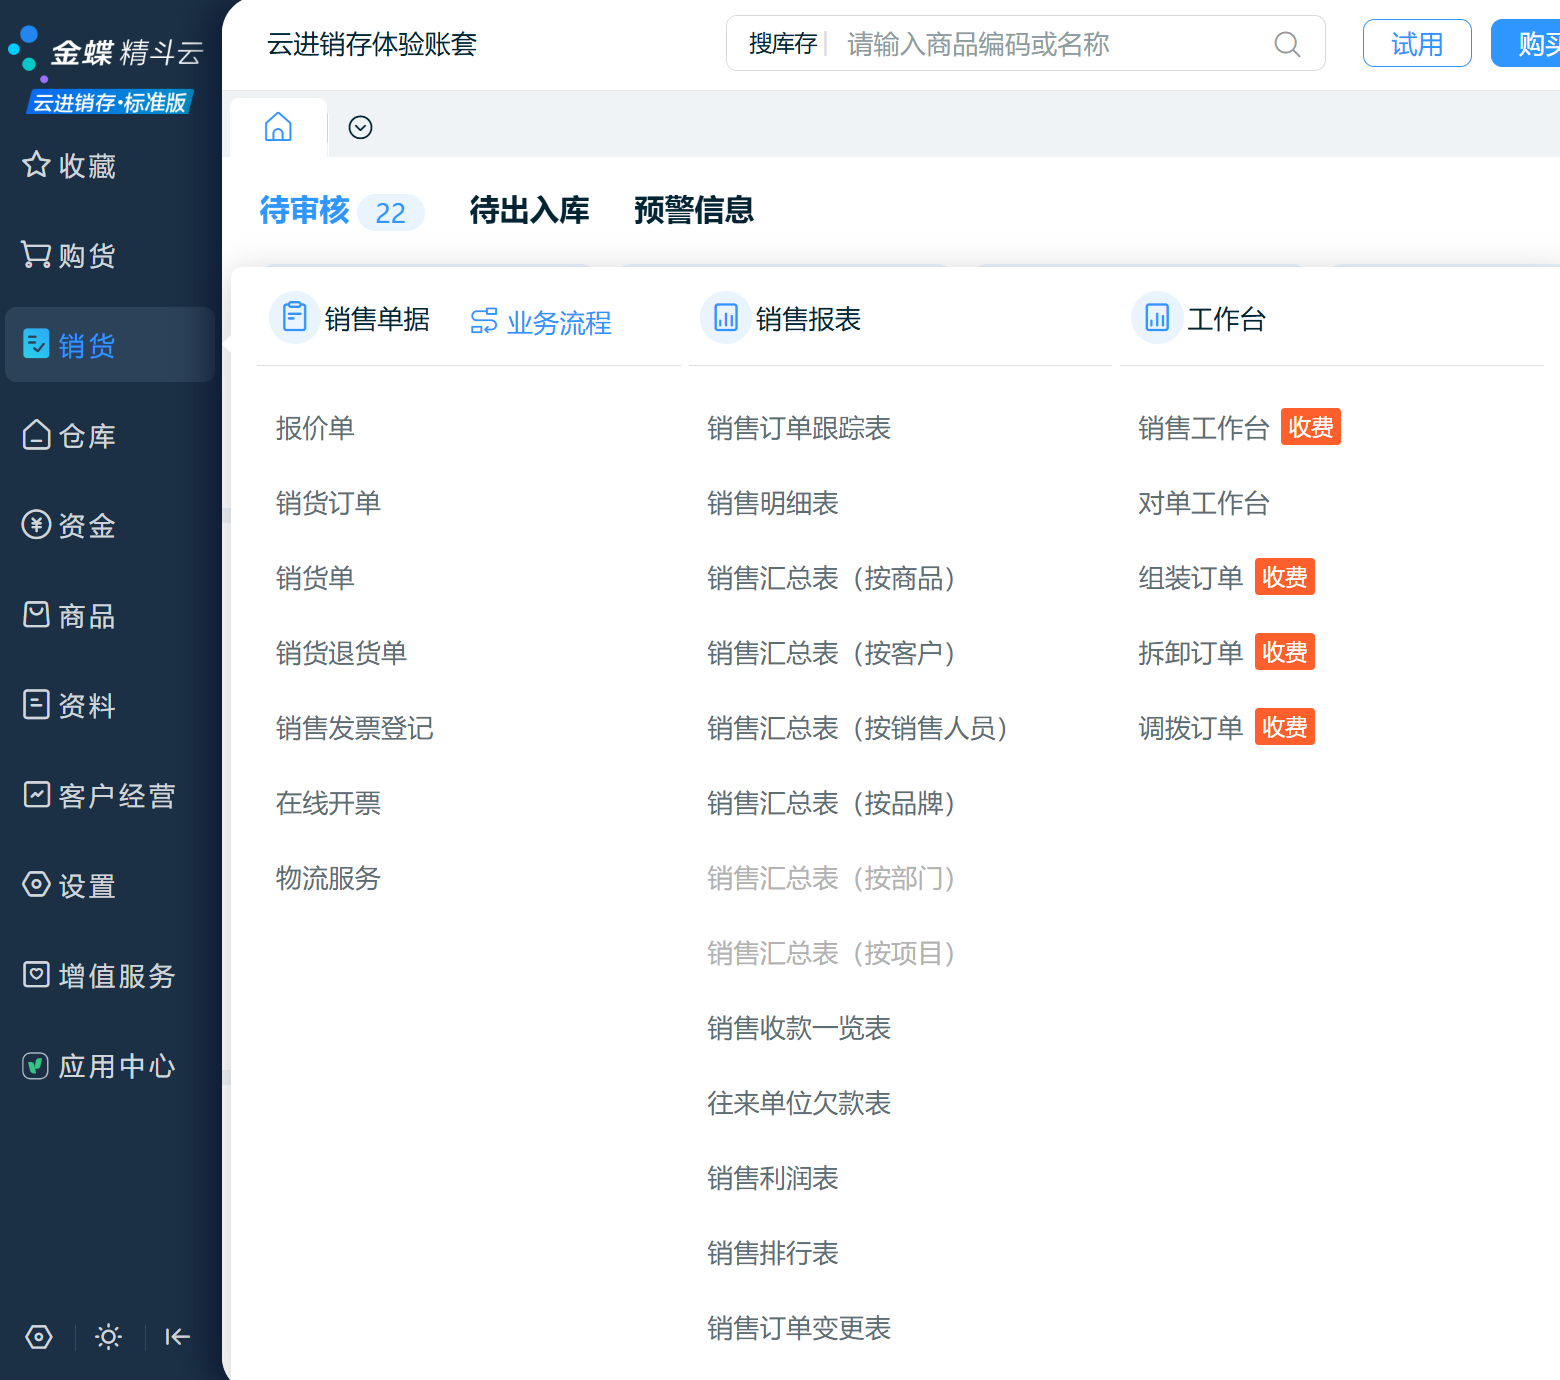Open the 资金 funds sidebar item
Screen dimensions: 1560x1380
tap(68, 525)
